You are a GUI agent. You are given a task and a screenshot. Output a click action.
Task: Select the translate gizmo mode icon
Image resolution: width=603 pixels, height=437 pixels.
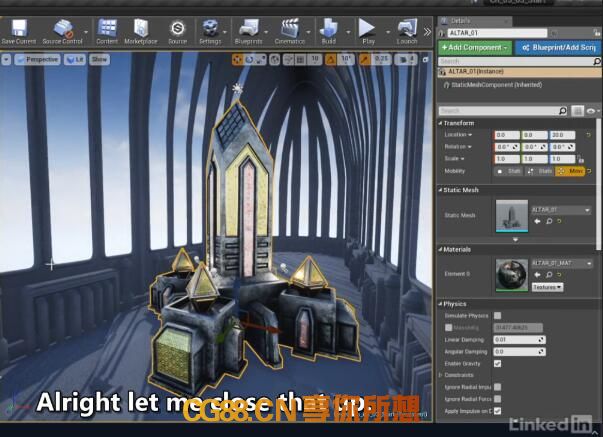click(x=238, y=60)
